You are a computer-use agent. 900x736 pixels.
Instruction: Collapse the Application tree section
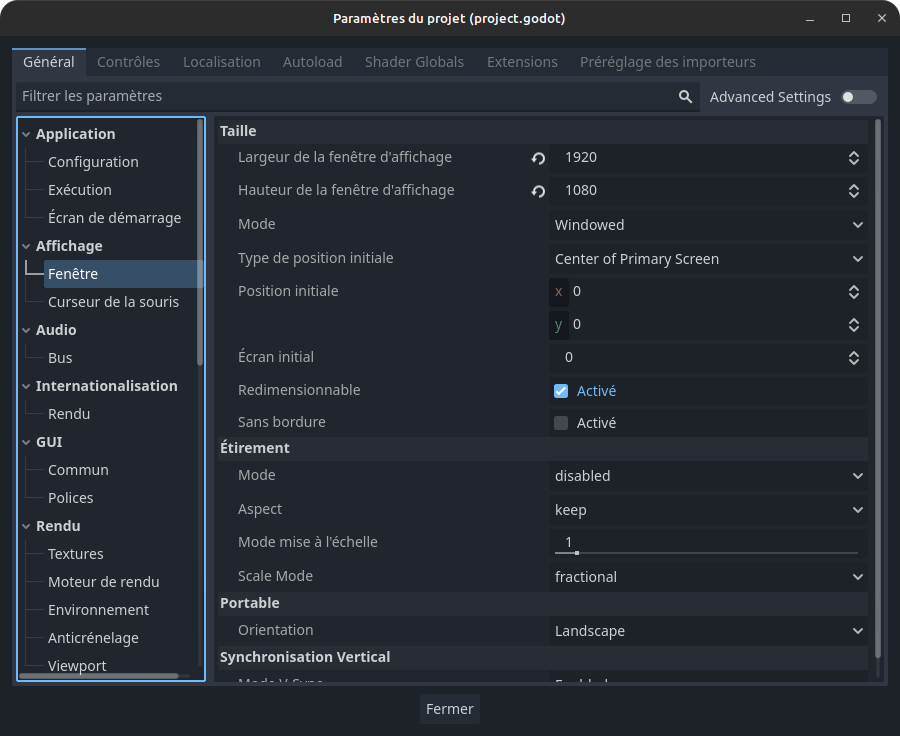(26, 134)
